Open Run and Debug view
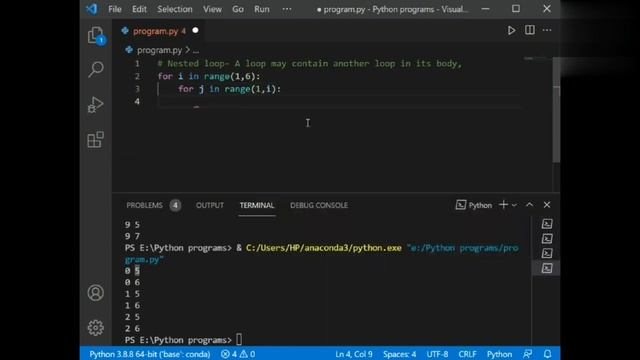The height and width of the screenshot is (360, 640). click(x=96, y=104)
